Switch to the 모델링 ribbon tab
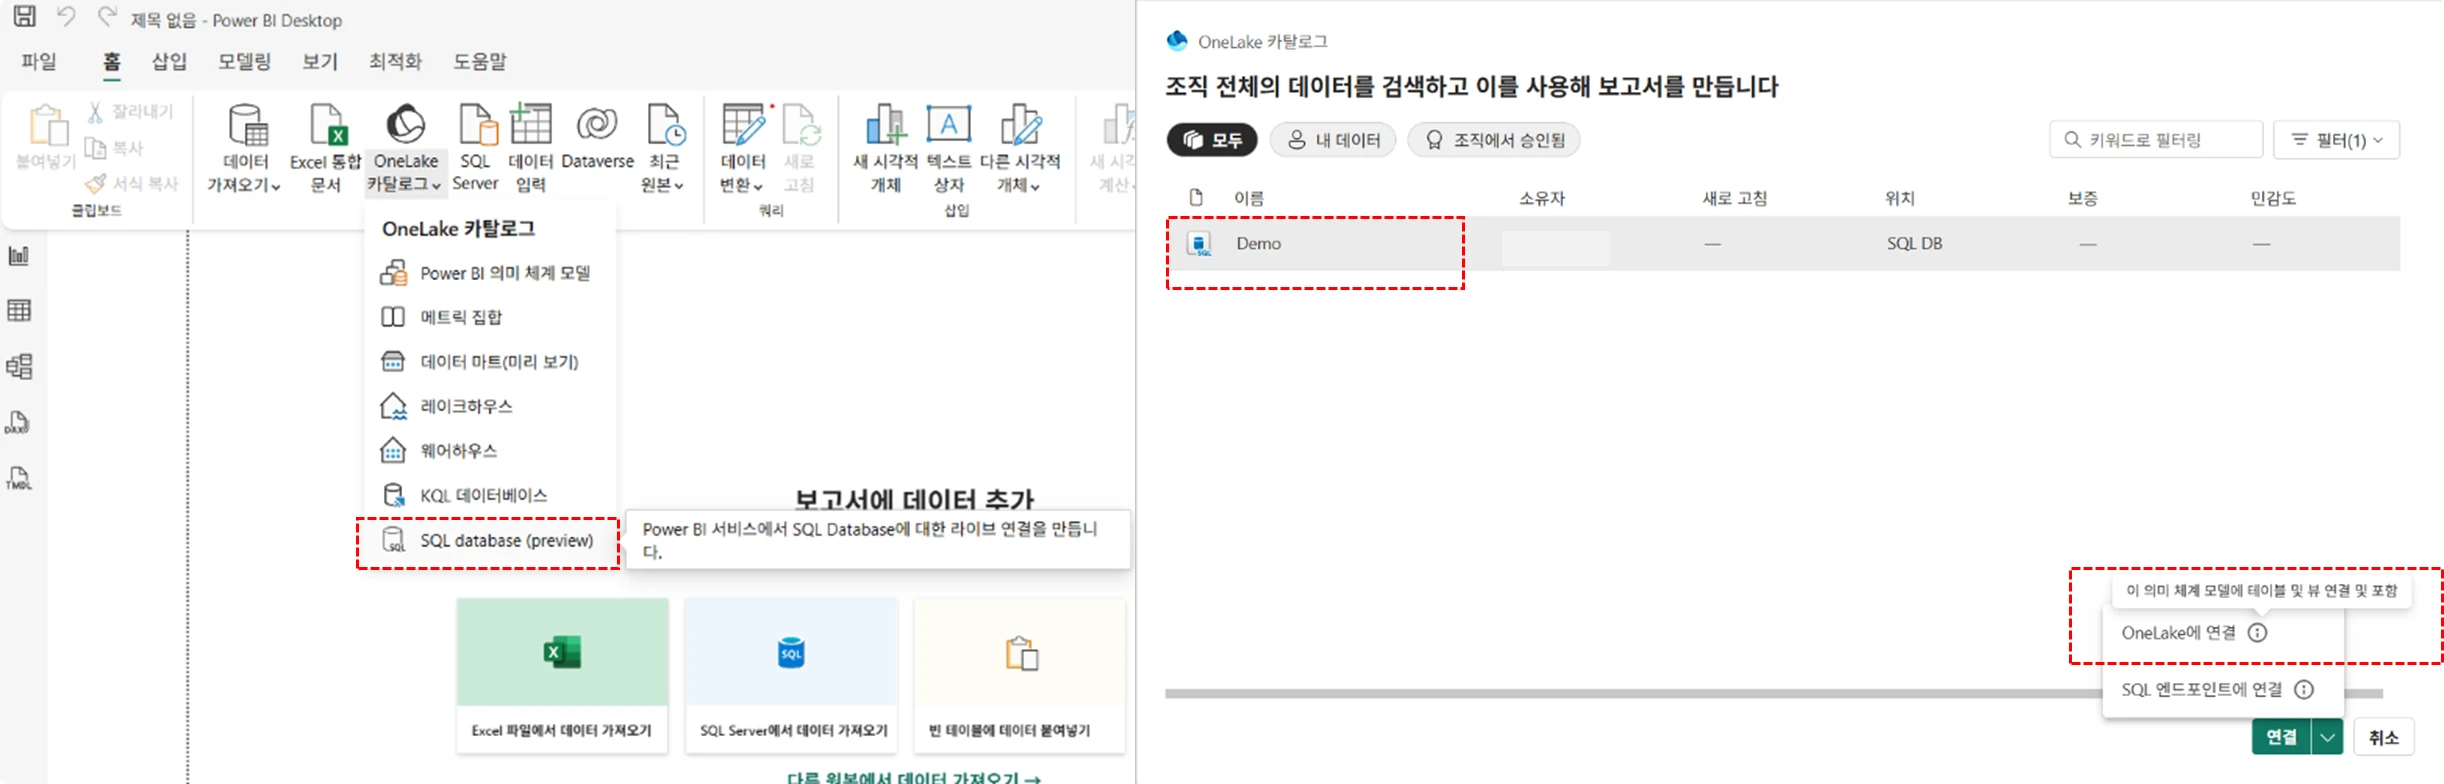This screenshot has width=2444, height=784. 244,62
